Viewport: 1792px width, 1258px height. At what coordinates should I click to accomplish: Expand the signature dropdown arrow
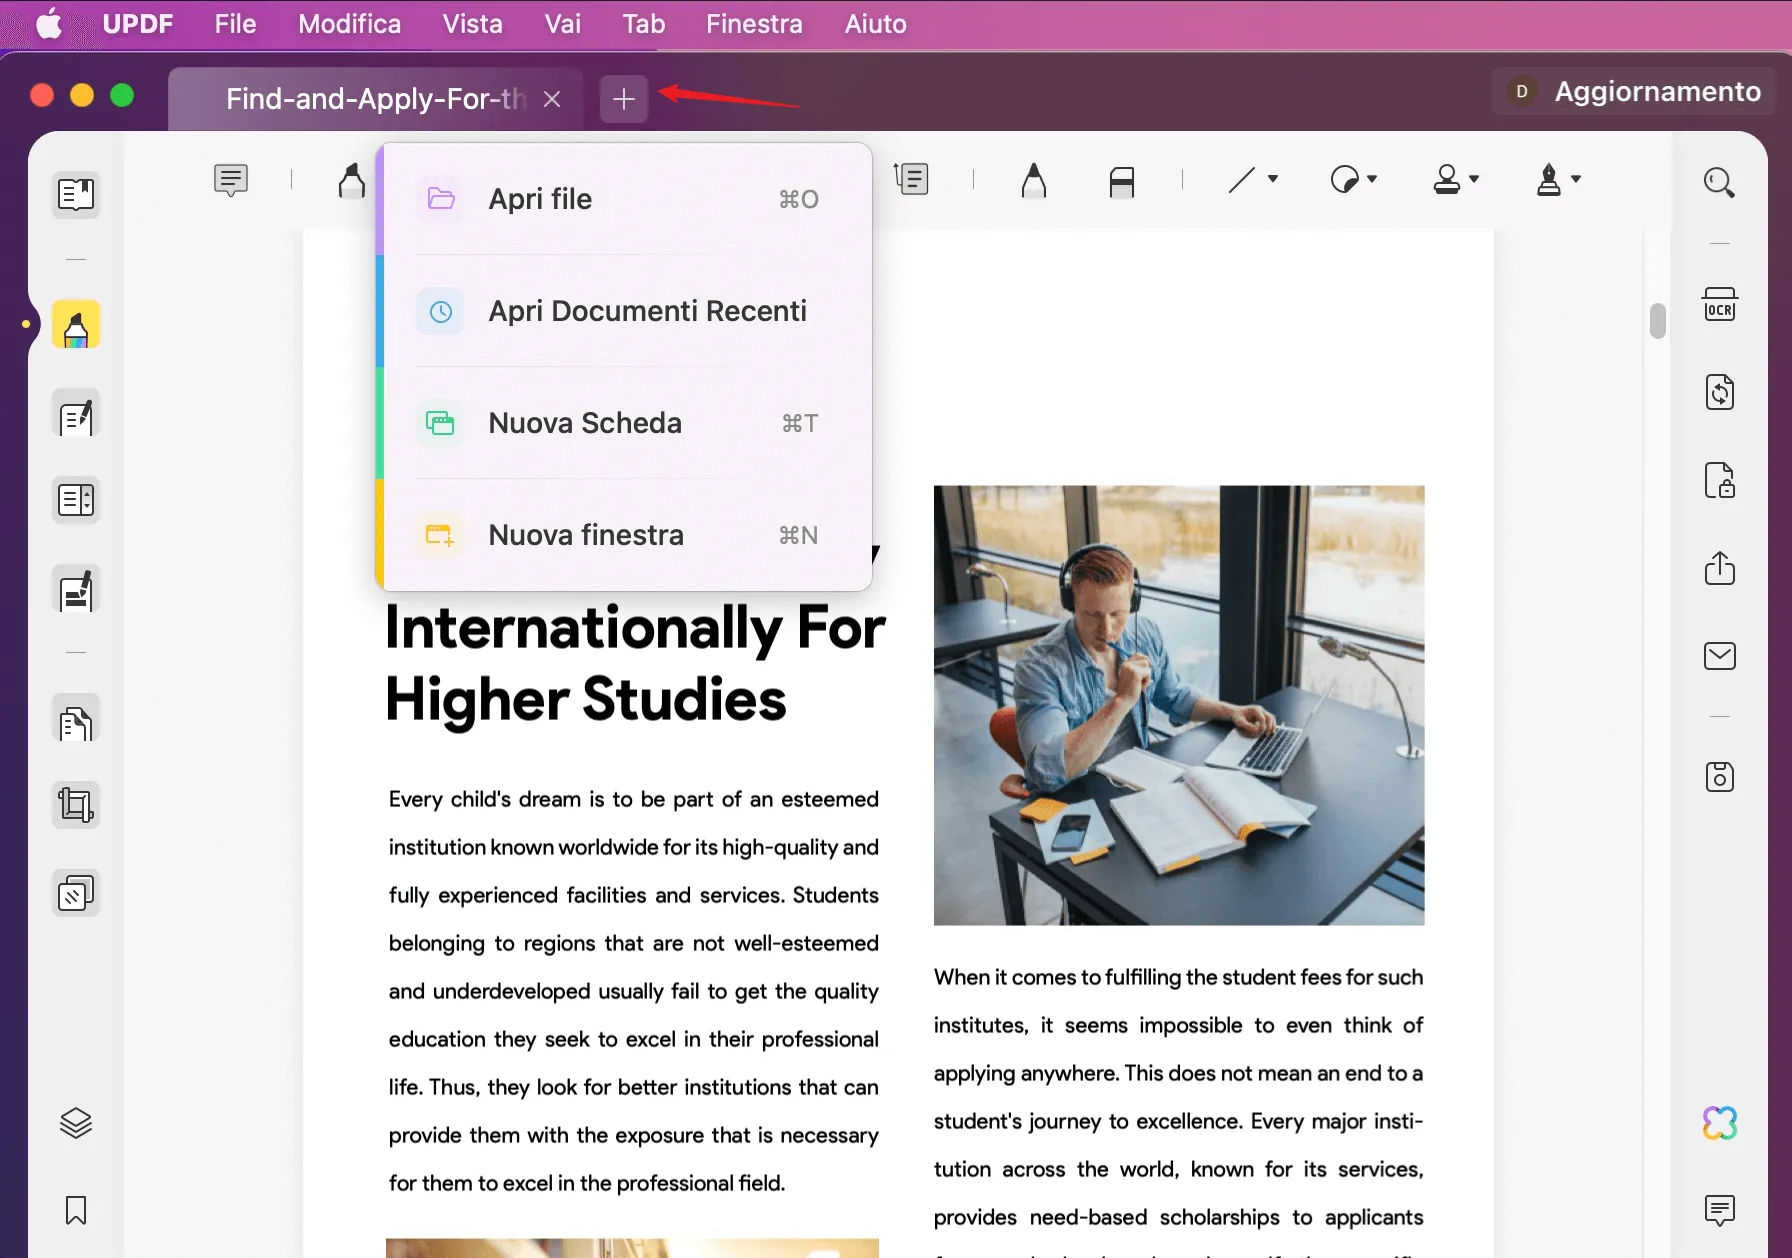[1576, 179]
